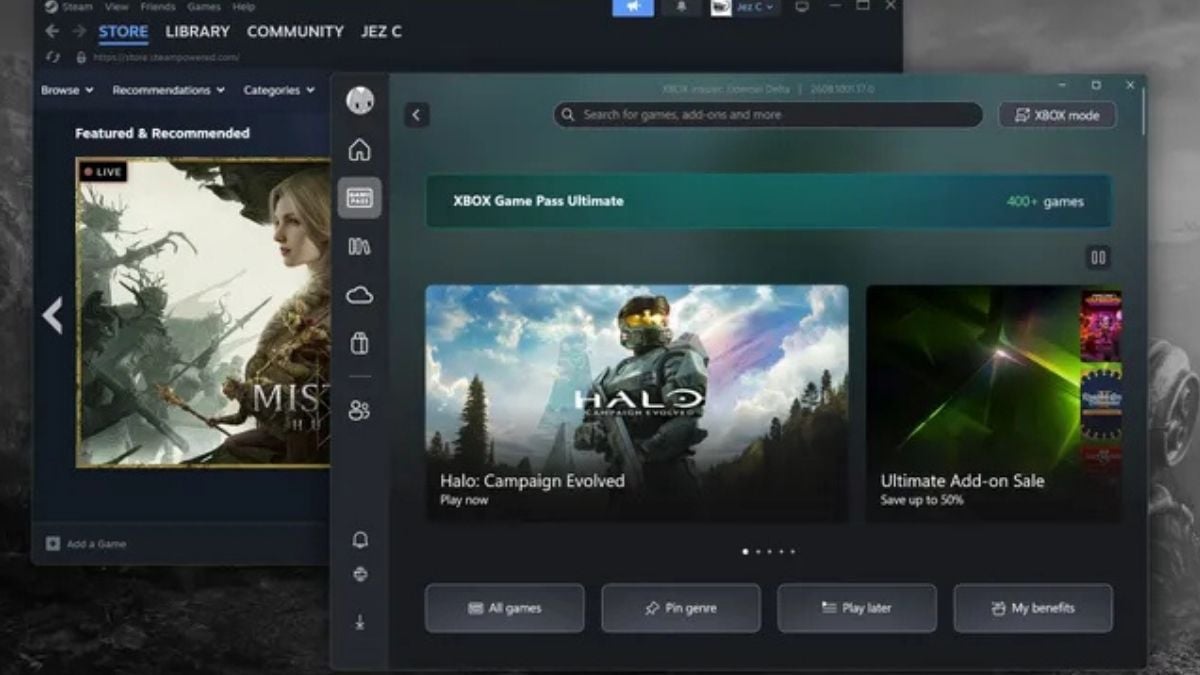This screenshot has height=675, width=1200.
Task: Click Featured & Recommended heading in Steam
Action: (162, 133)
